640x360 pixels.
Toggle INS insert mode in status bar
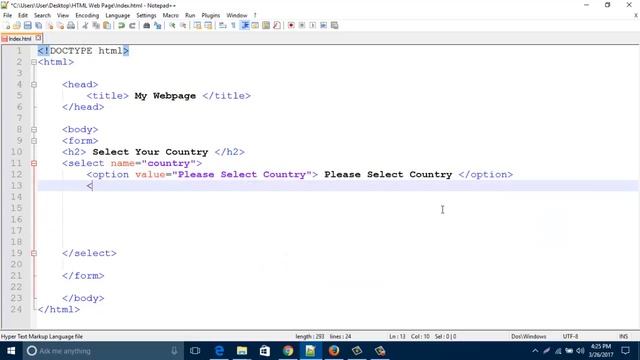point(623,336)
